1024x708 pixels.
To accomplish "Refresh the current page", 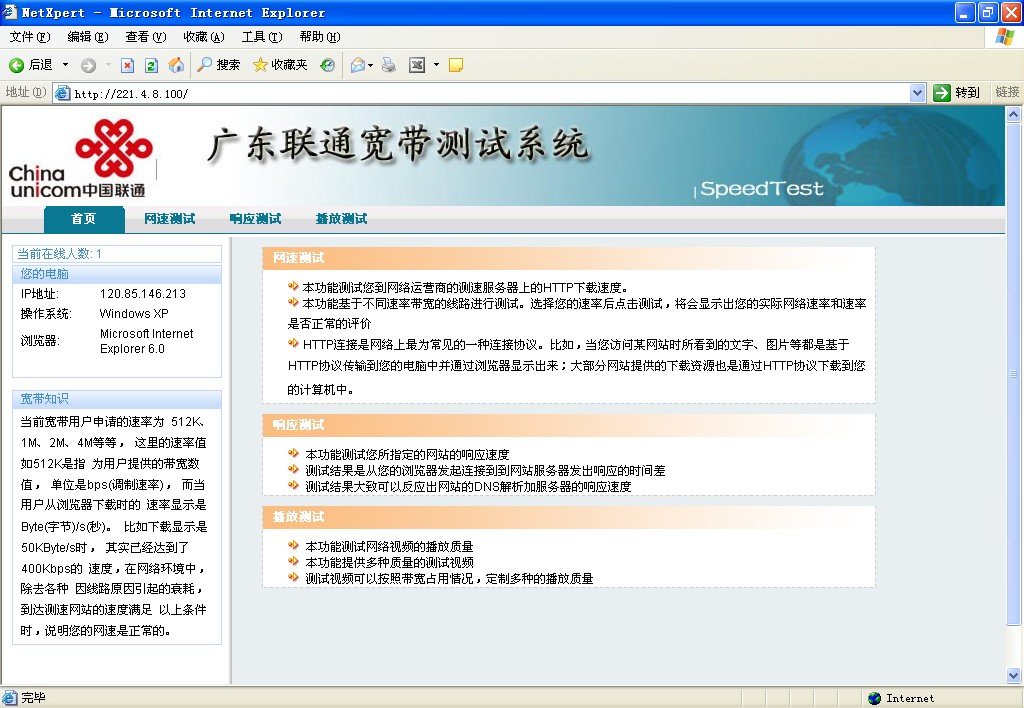I will pyautogui.click(x=151, y=65).
